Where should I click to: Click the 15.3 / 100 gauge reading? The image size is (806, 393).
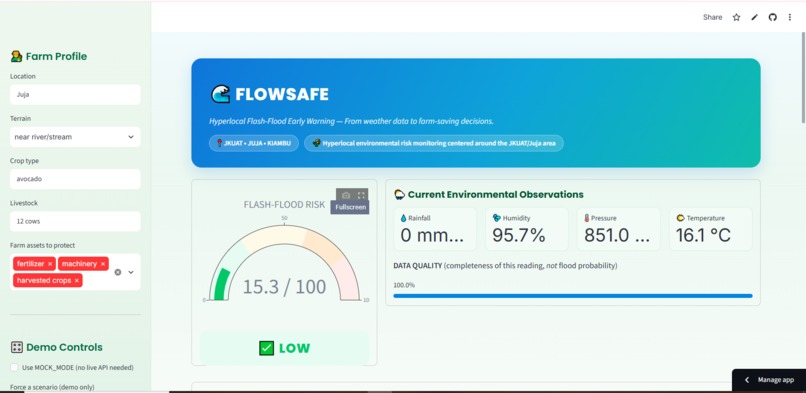[284, 287]
